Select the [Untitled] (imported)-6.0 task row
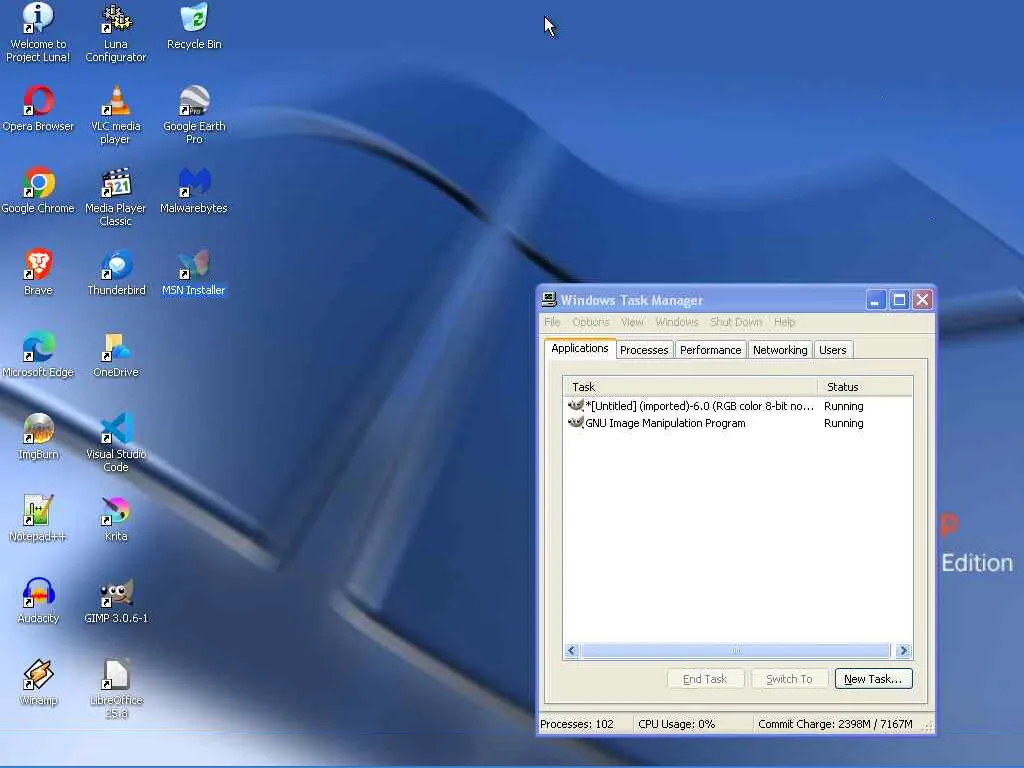The width and height of the screenshot is (1024, 768). (737, 406)
